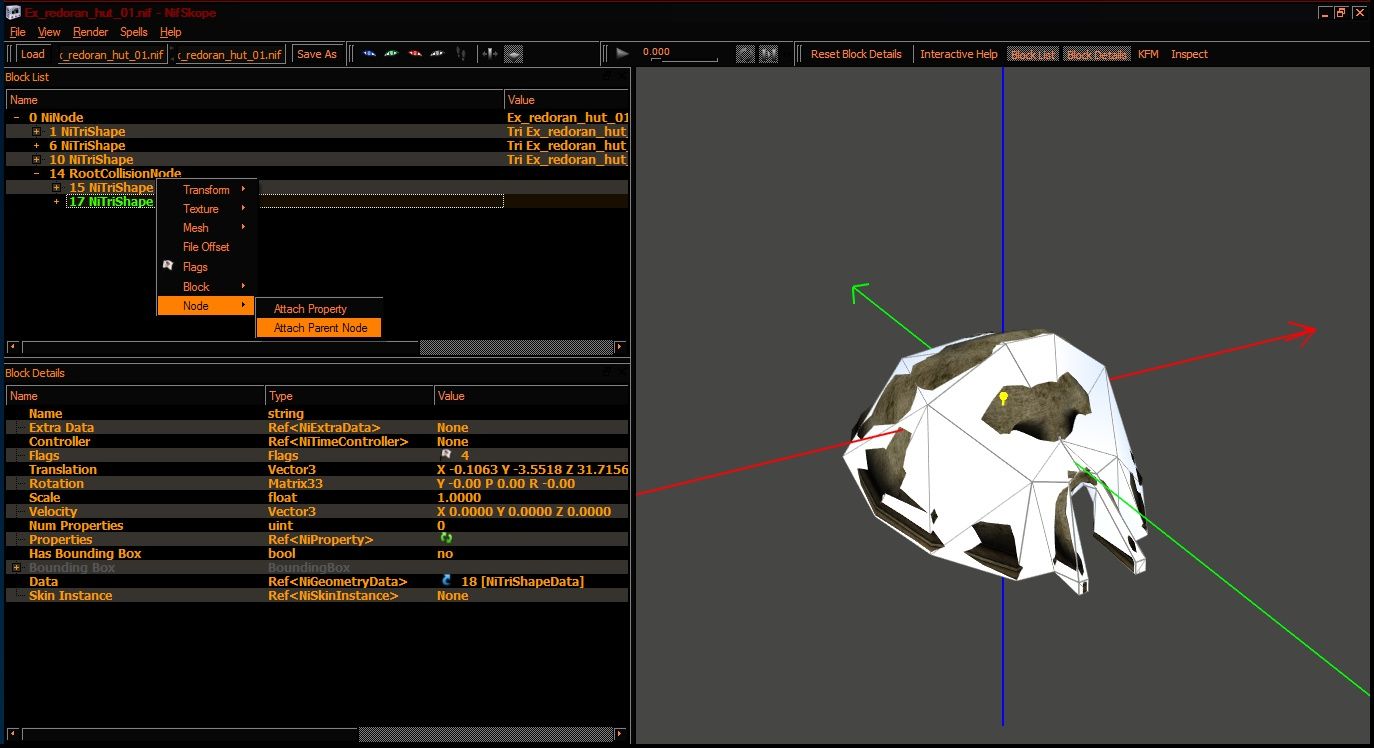Toggle the Inspect panel button

pos(1189,54)
